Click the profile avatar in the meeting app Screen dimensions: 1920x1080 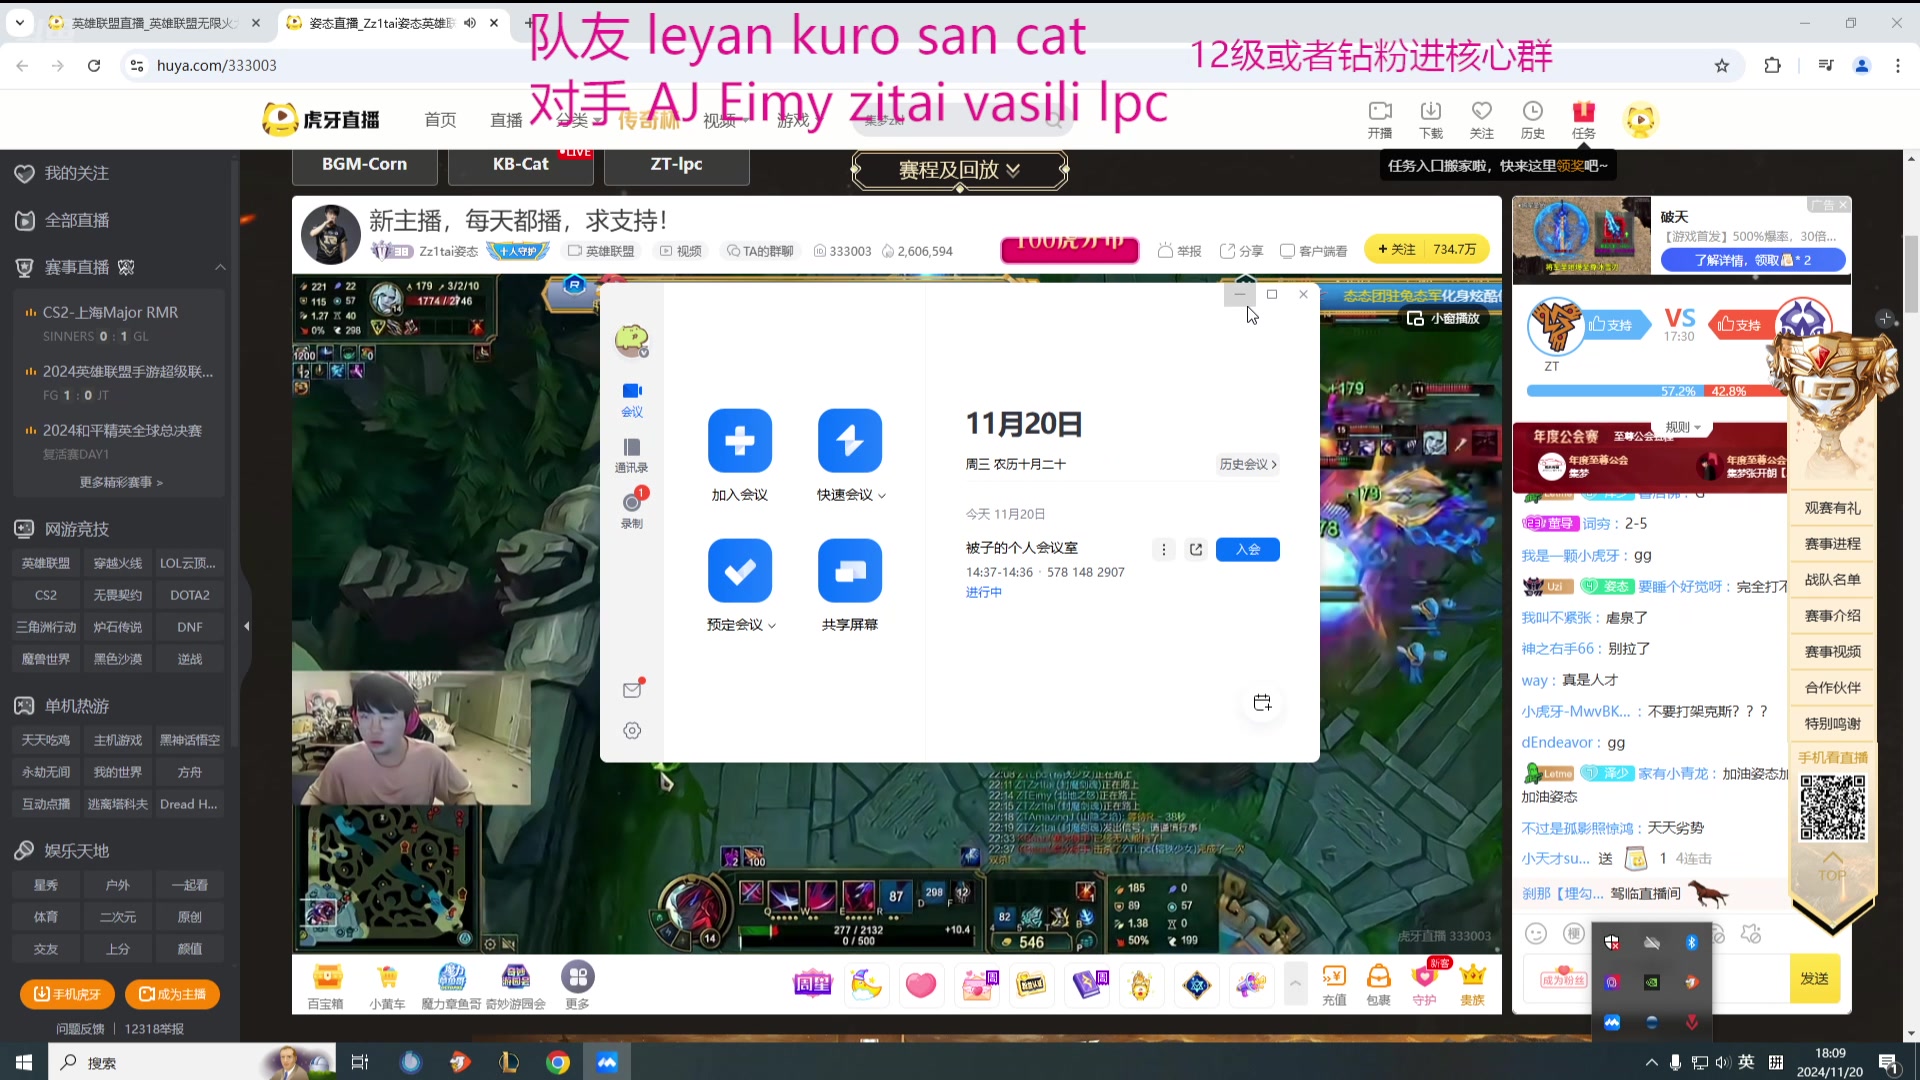[x=631, y=340]
